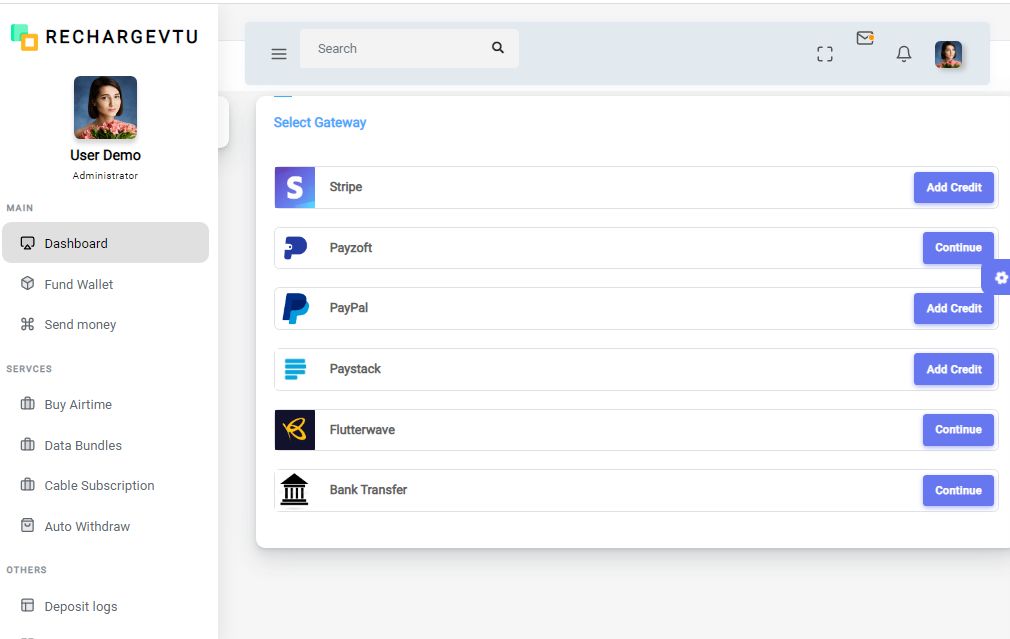
Task: Click the Stripe gateway label
Action: 346,187
